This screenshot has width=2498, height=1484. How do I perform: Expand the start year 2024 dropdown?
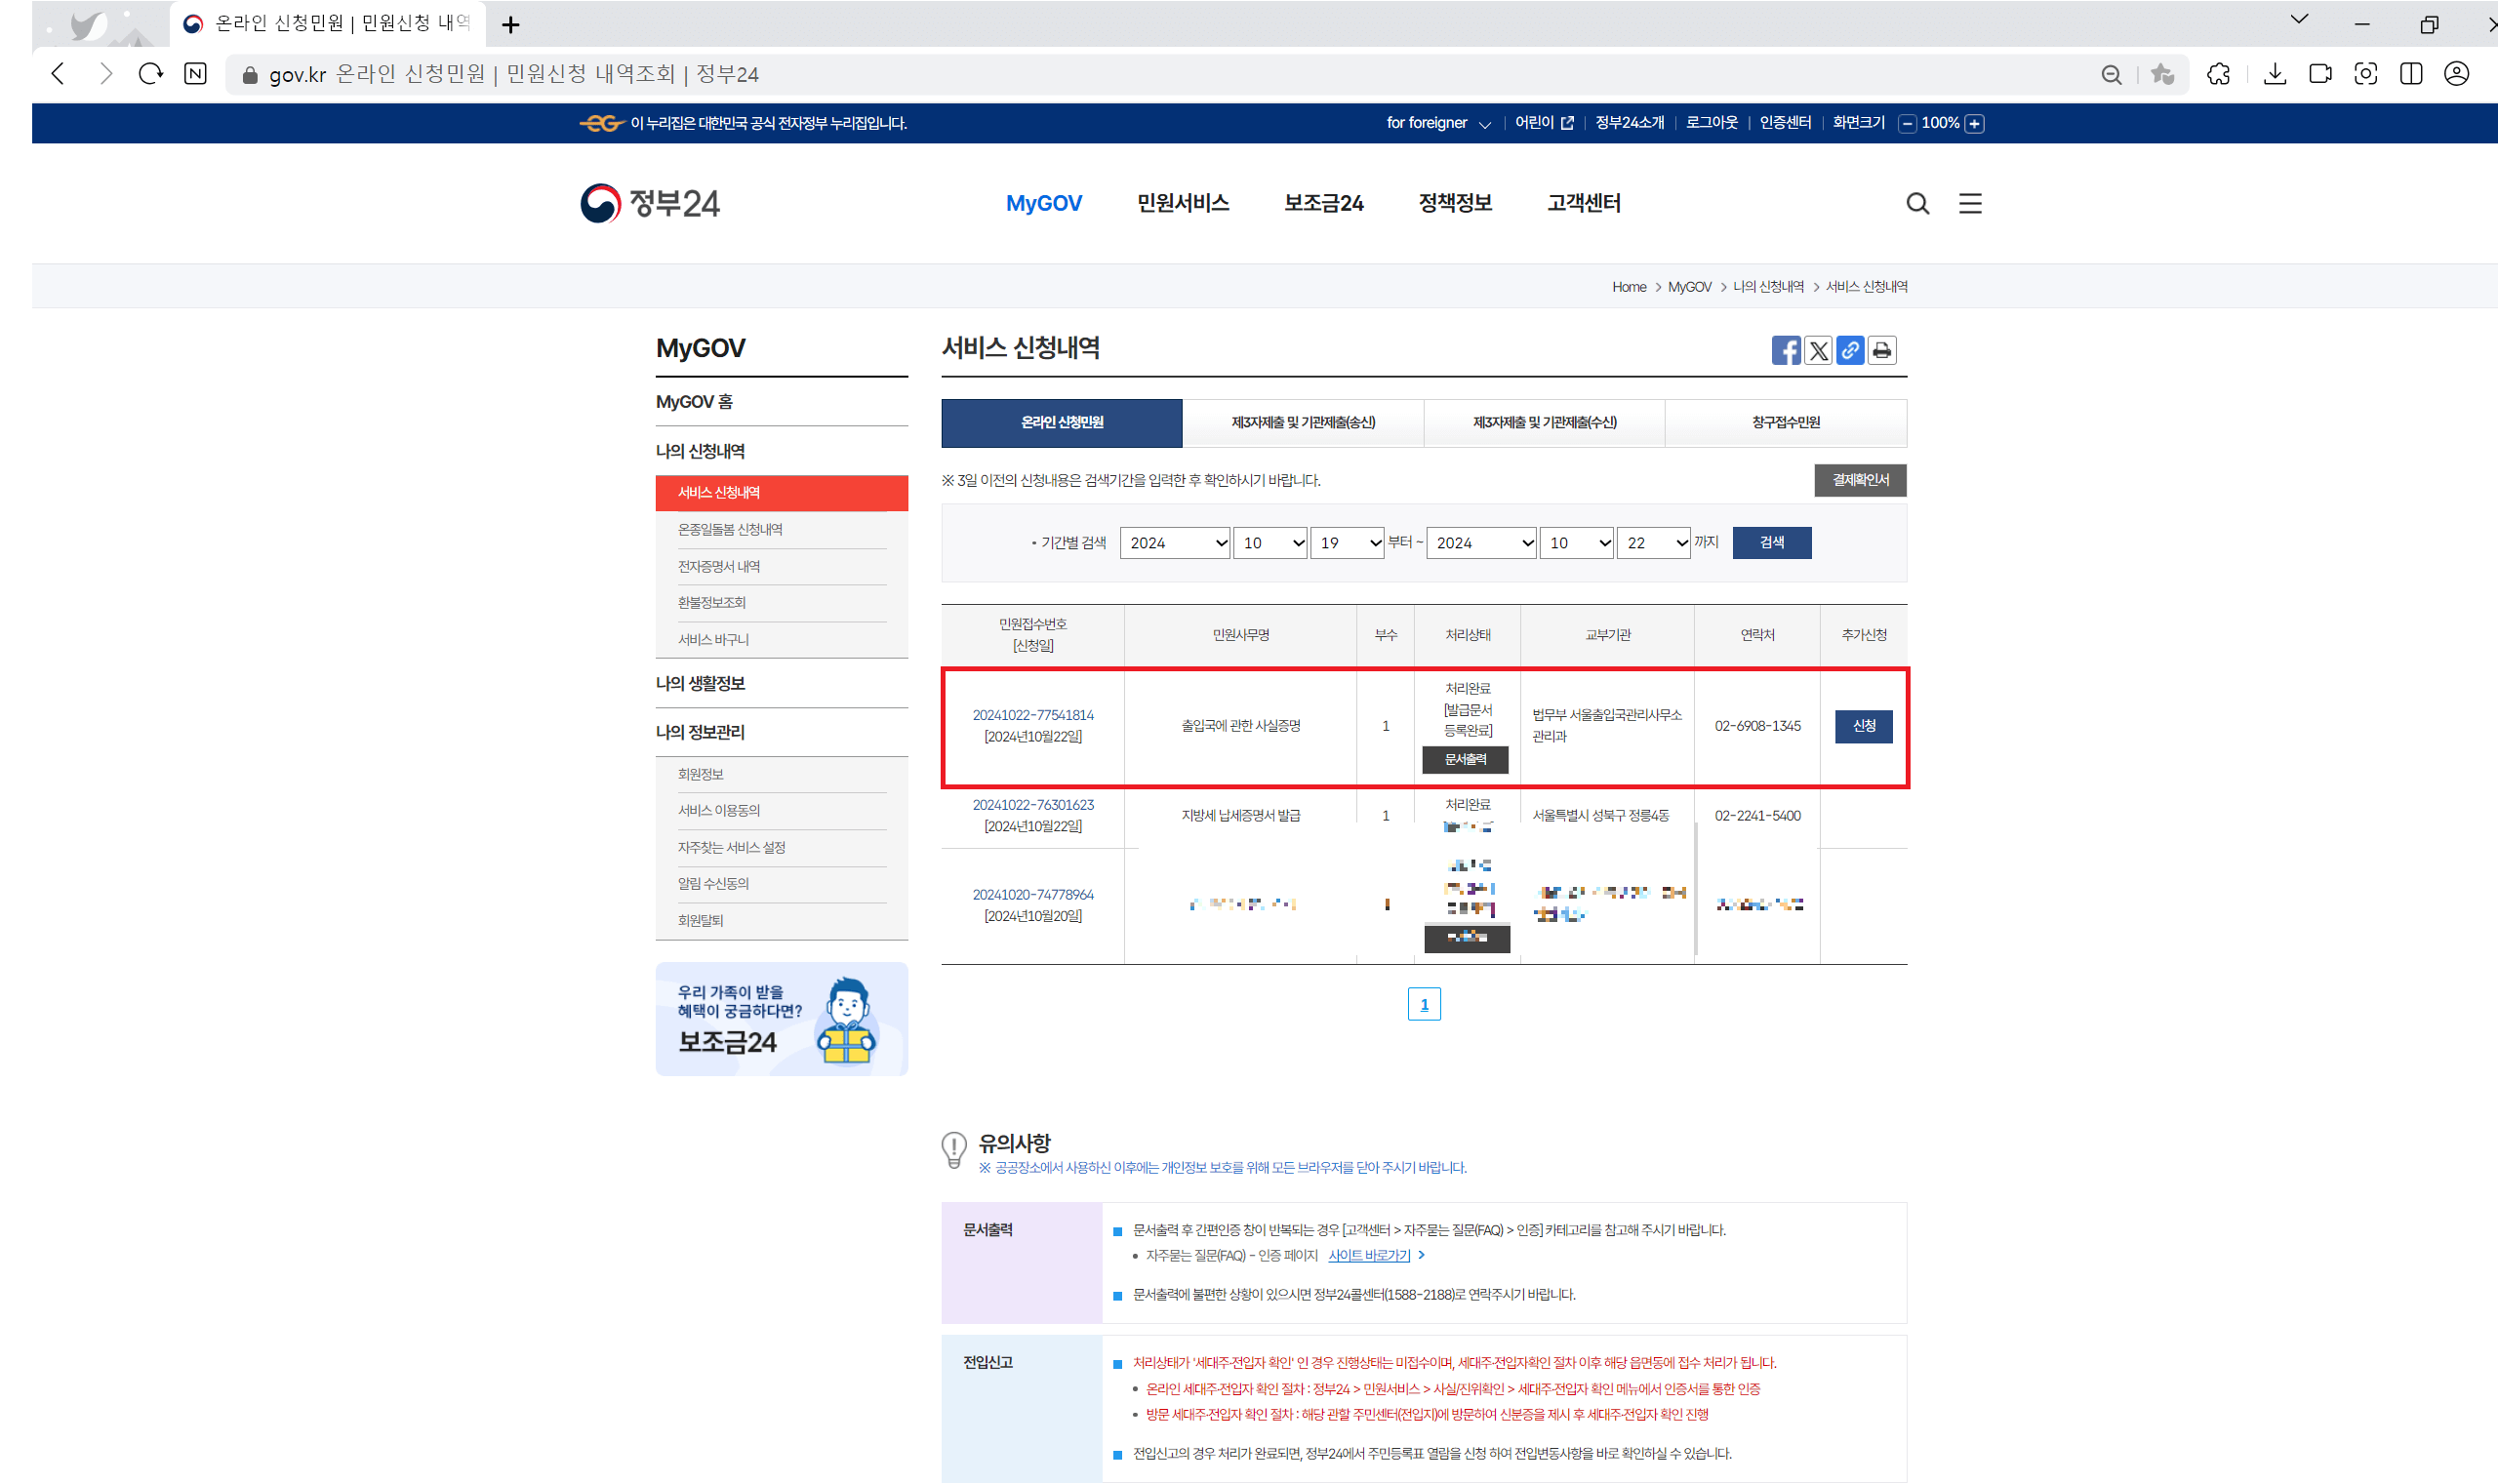(1174, 543)
